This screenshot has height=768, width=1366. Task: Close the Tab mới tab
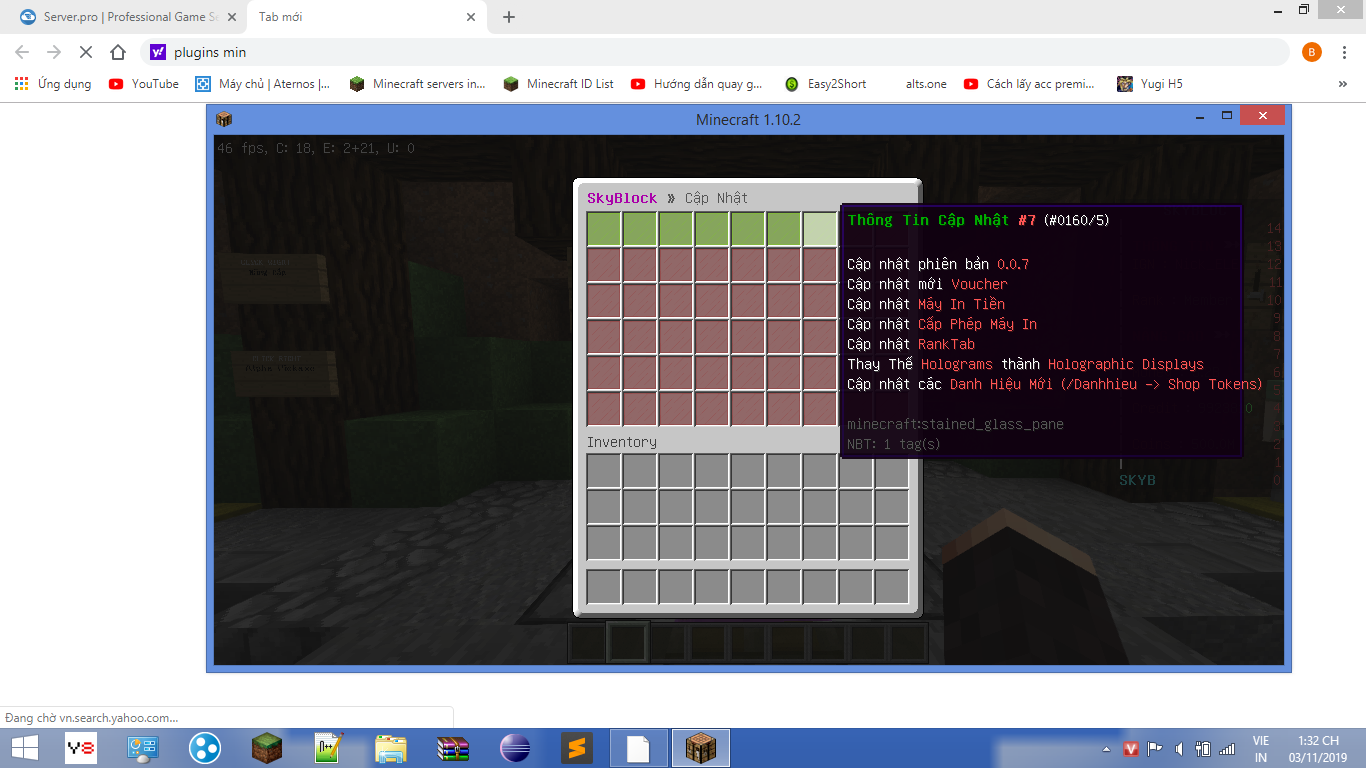click(x=471, y=17)
